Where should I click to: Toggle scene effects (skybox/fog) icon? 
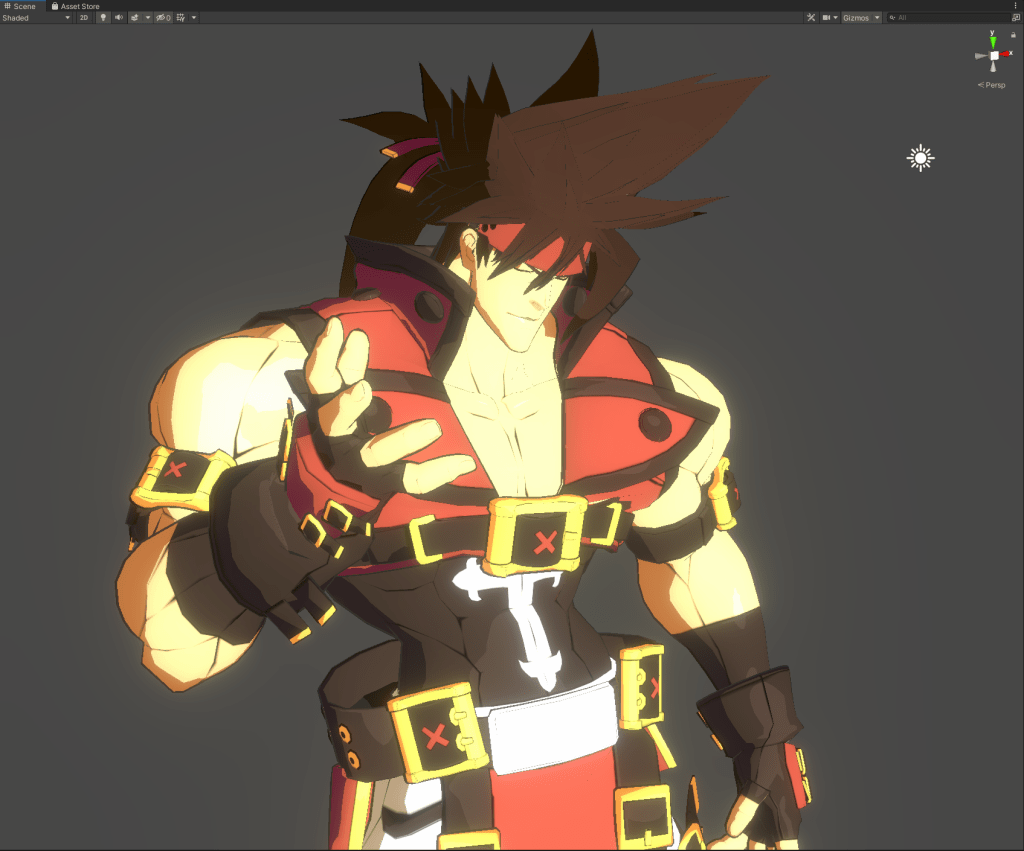coord(134,18)
